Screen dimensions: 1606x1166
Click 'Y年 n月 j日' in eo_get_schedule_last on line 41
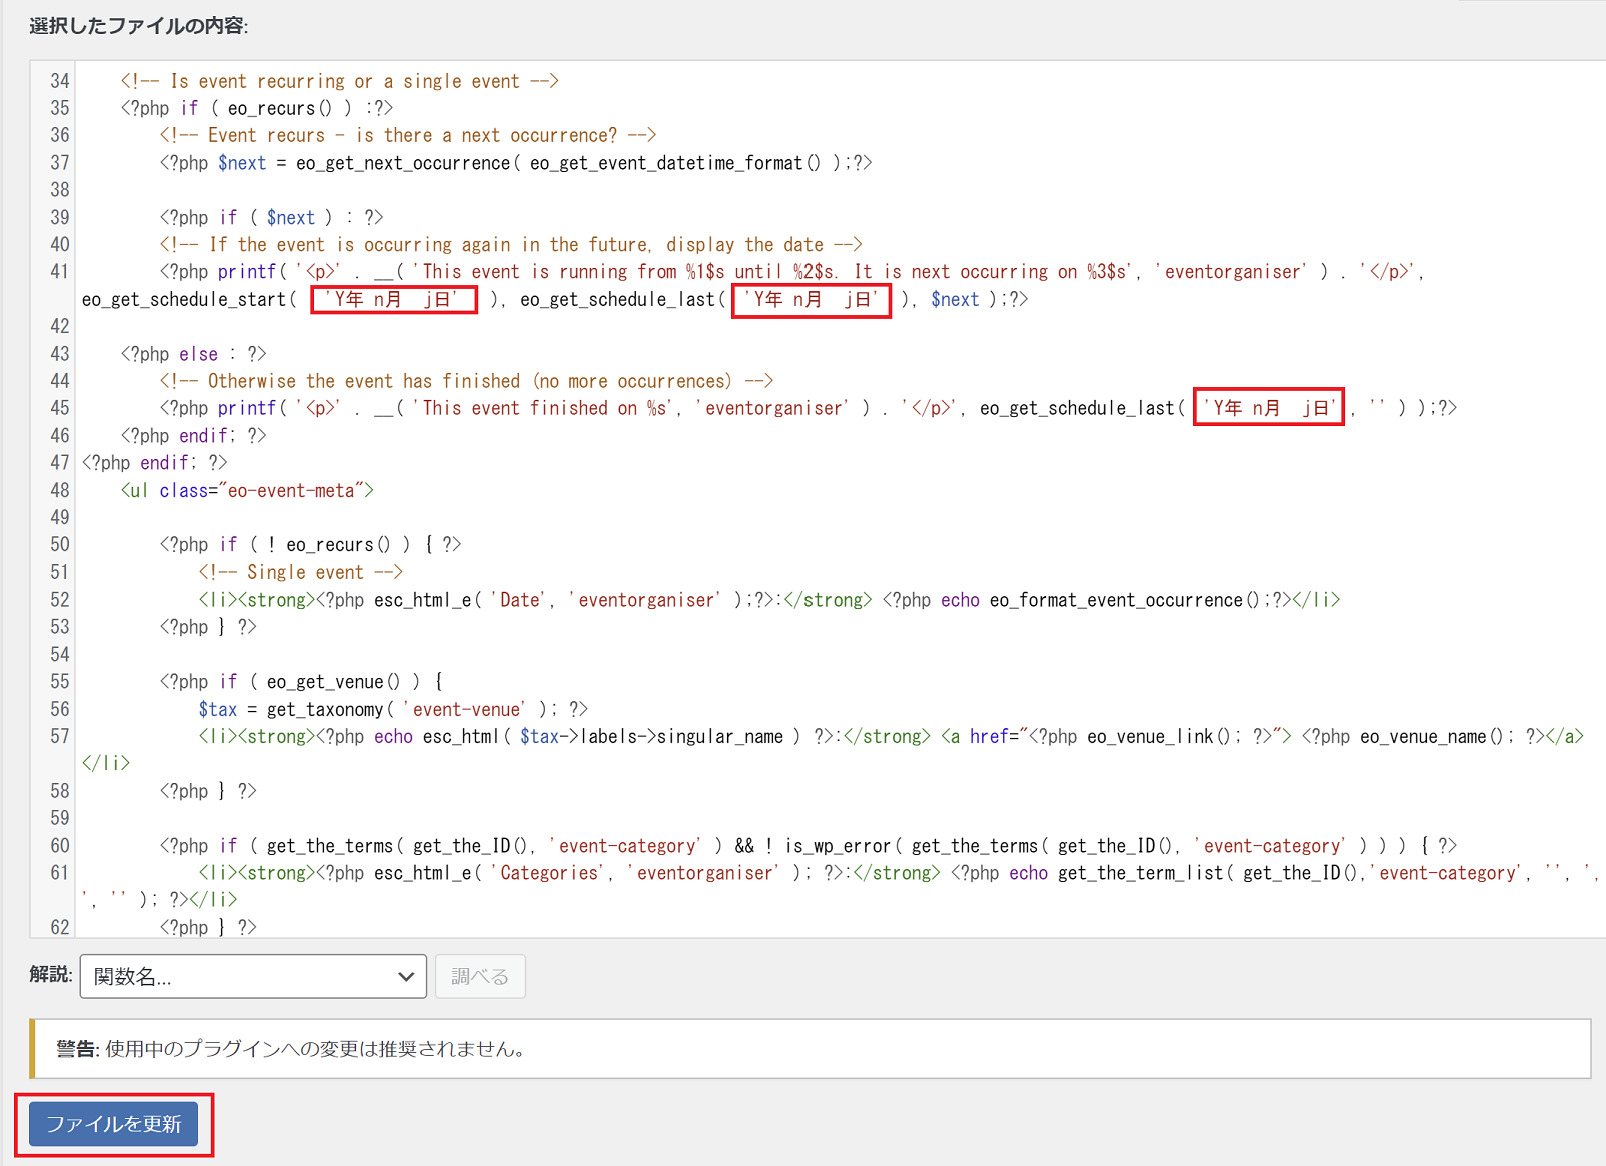(811, 299)
